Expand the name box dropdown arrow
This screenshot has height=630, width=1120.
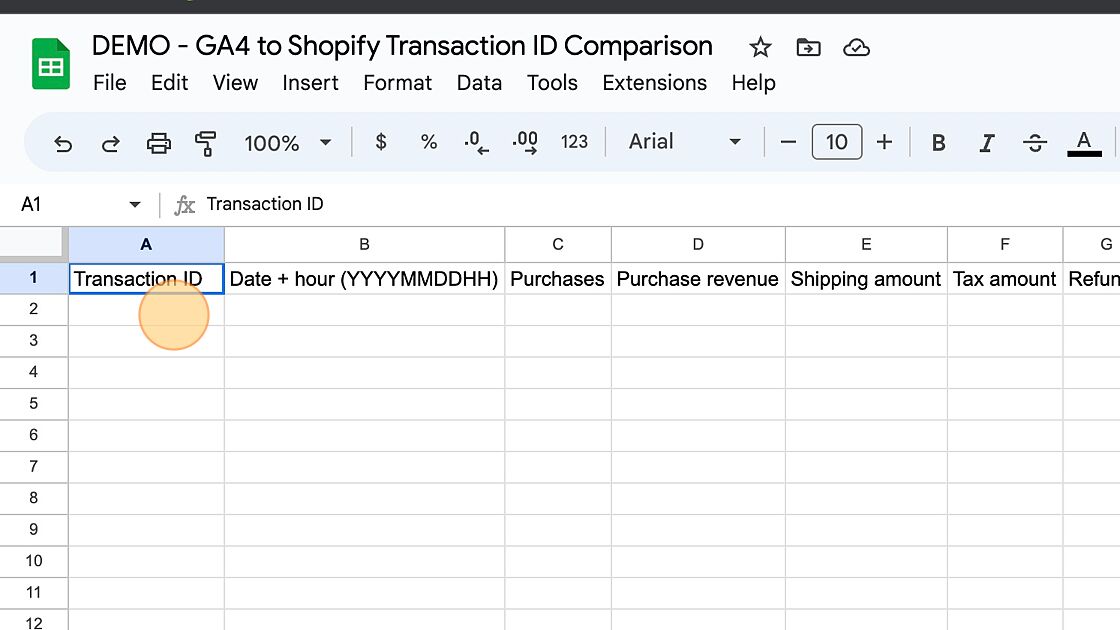(135, 205)
